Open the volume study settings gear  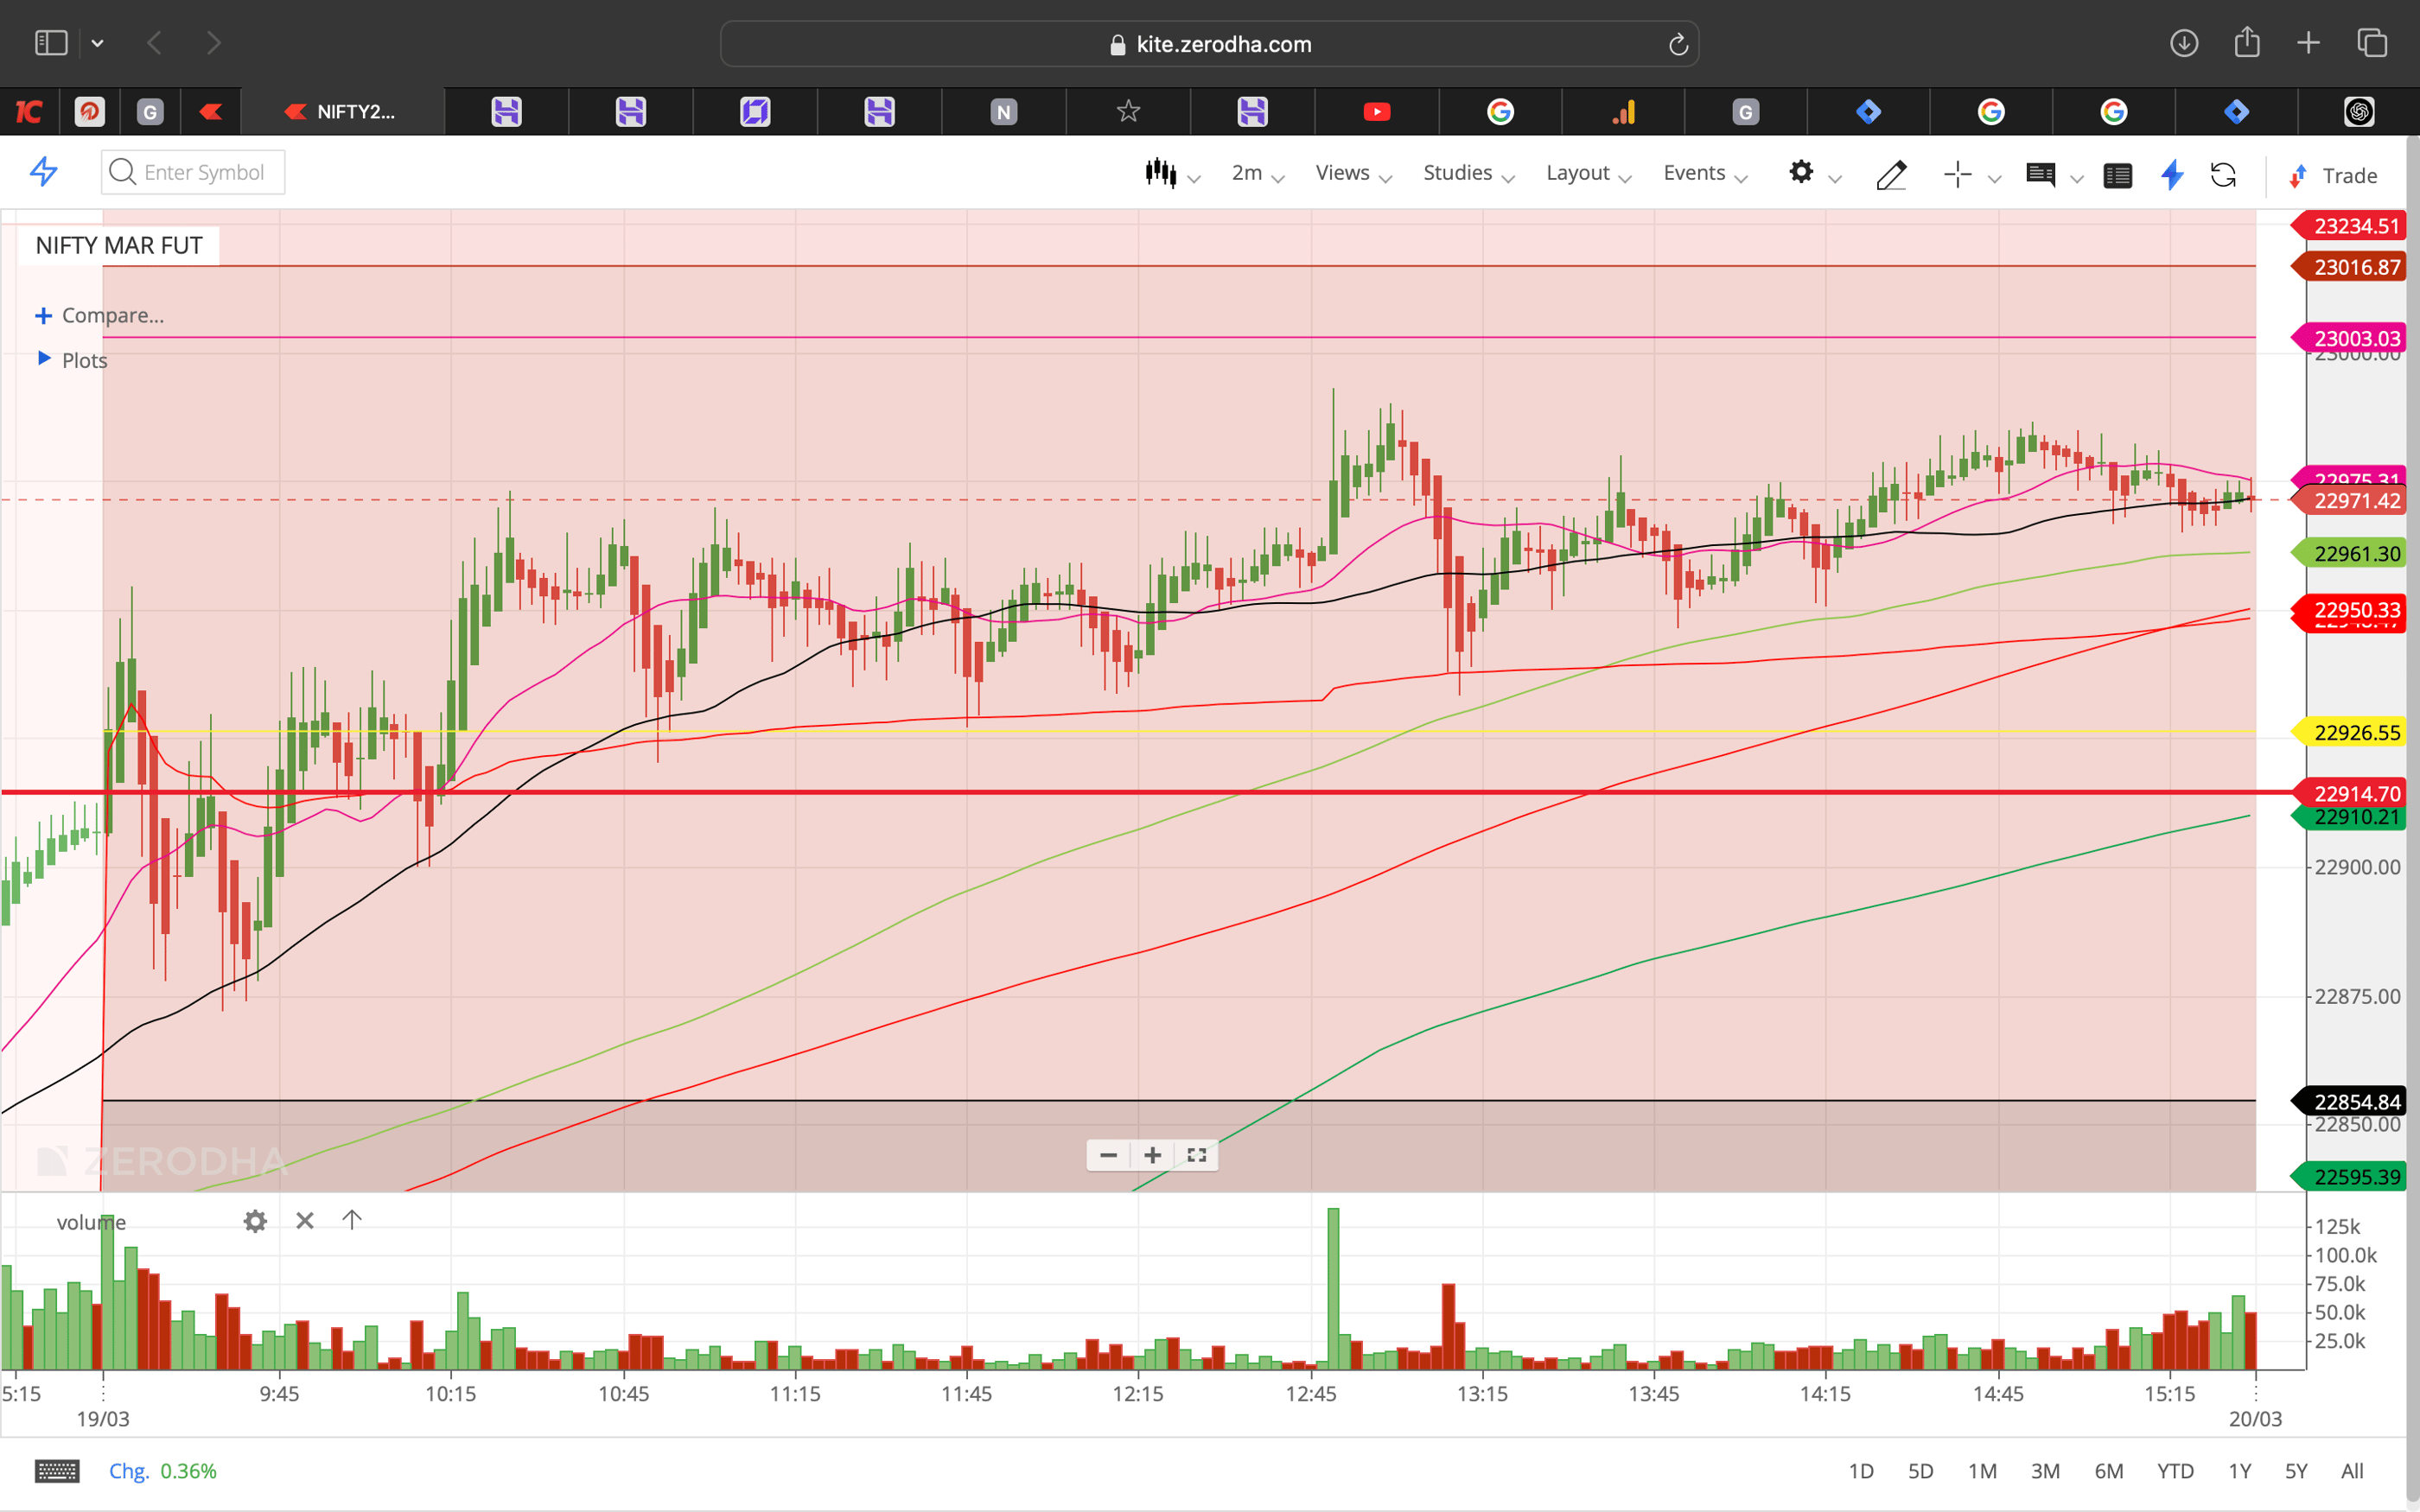(x=255, y=1221)
